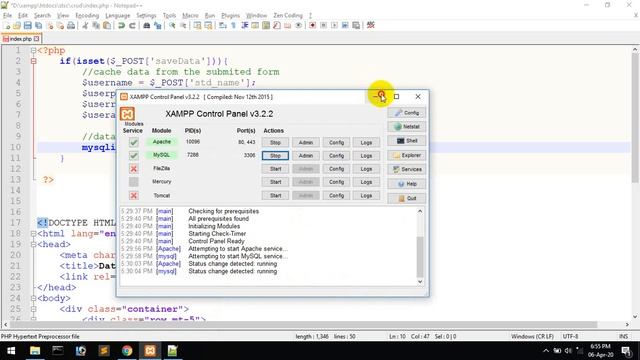Open Chrome from the Windows taskbar

pos(127,351)
